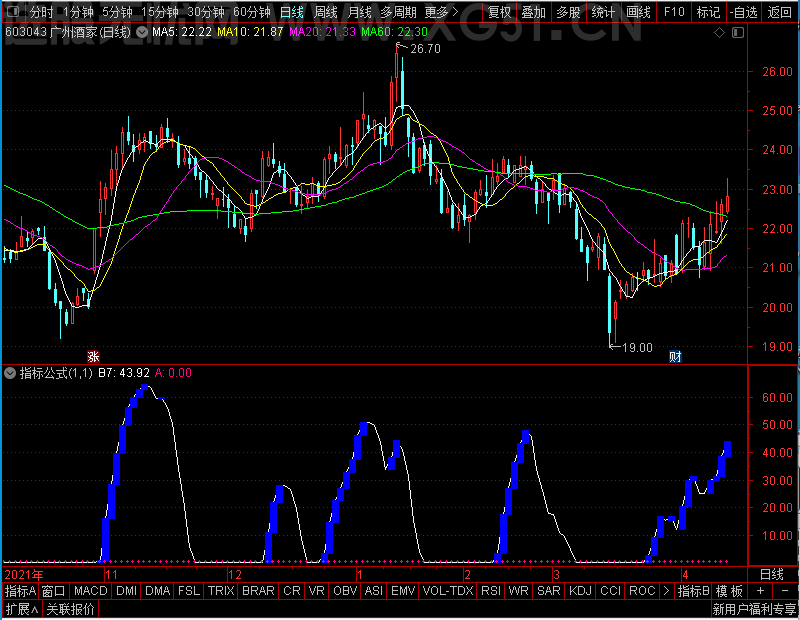Select the 30分钟 period tab
This screenshot has width=800, height=620.
tap(206, 11)
